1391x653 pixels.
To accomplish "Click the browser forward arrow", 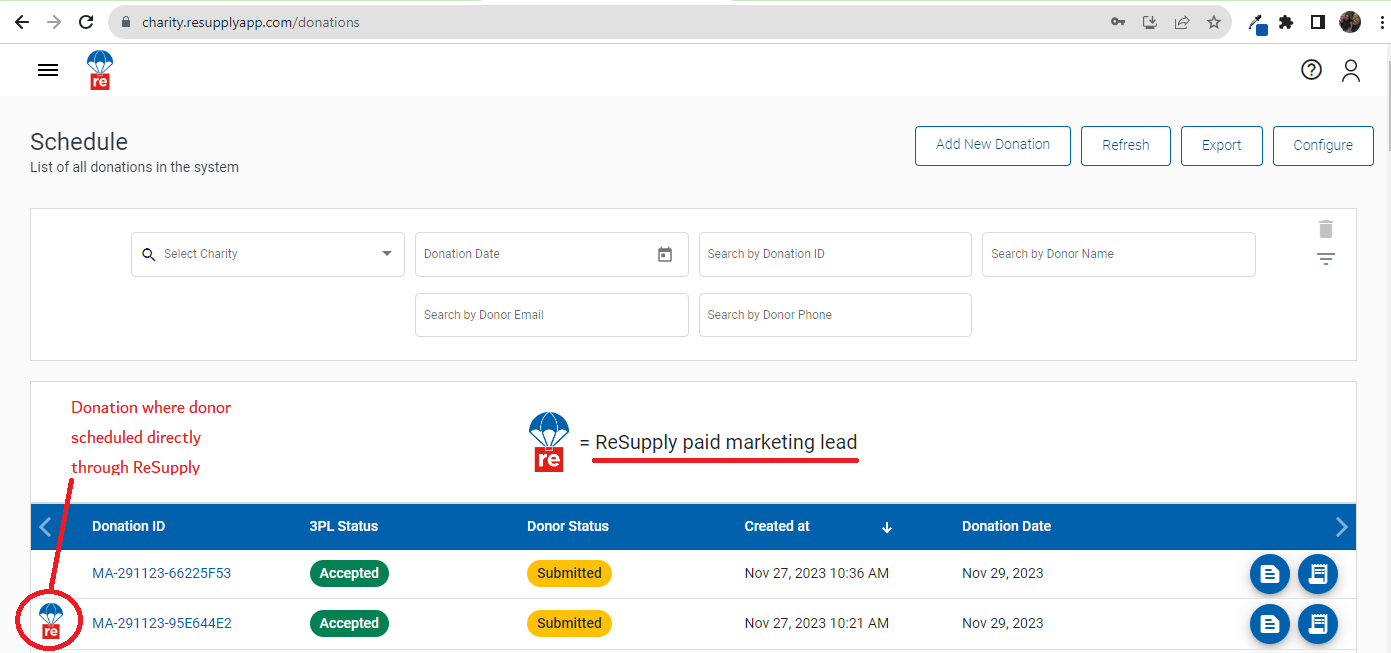I will (54, 22).
